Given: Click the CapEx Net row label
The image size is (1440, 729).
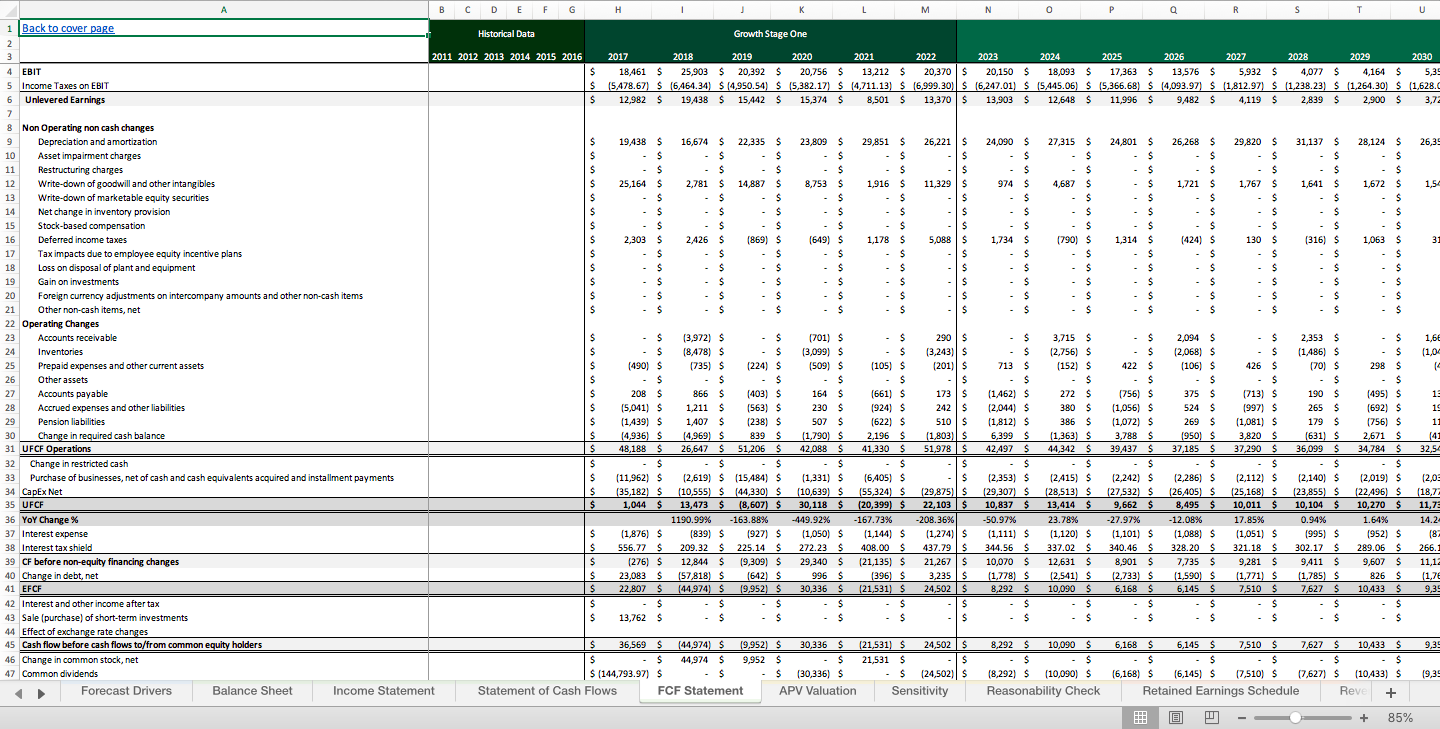Looking at the screenshot, I should [45, 491].
